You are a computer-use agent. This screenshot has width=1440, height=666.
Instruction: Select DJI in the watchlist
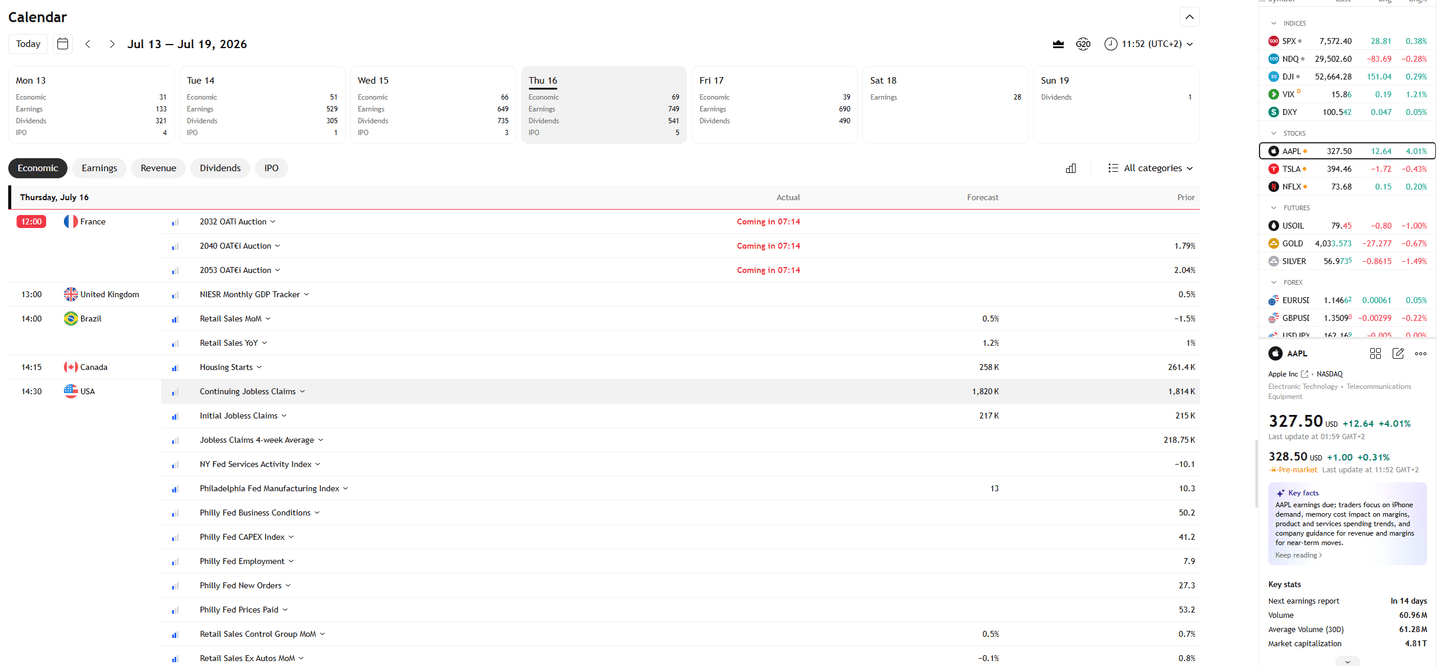[1347, 77]
